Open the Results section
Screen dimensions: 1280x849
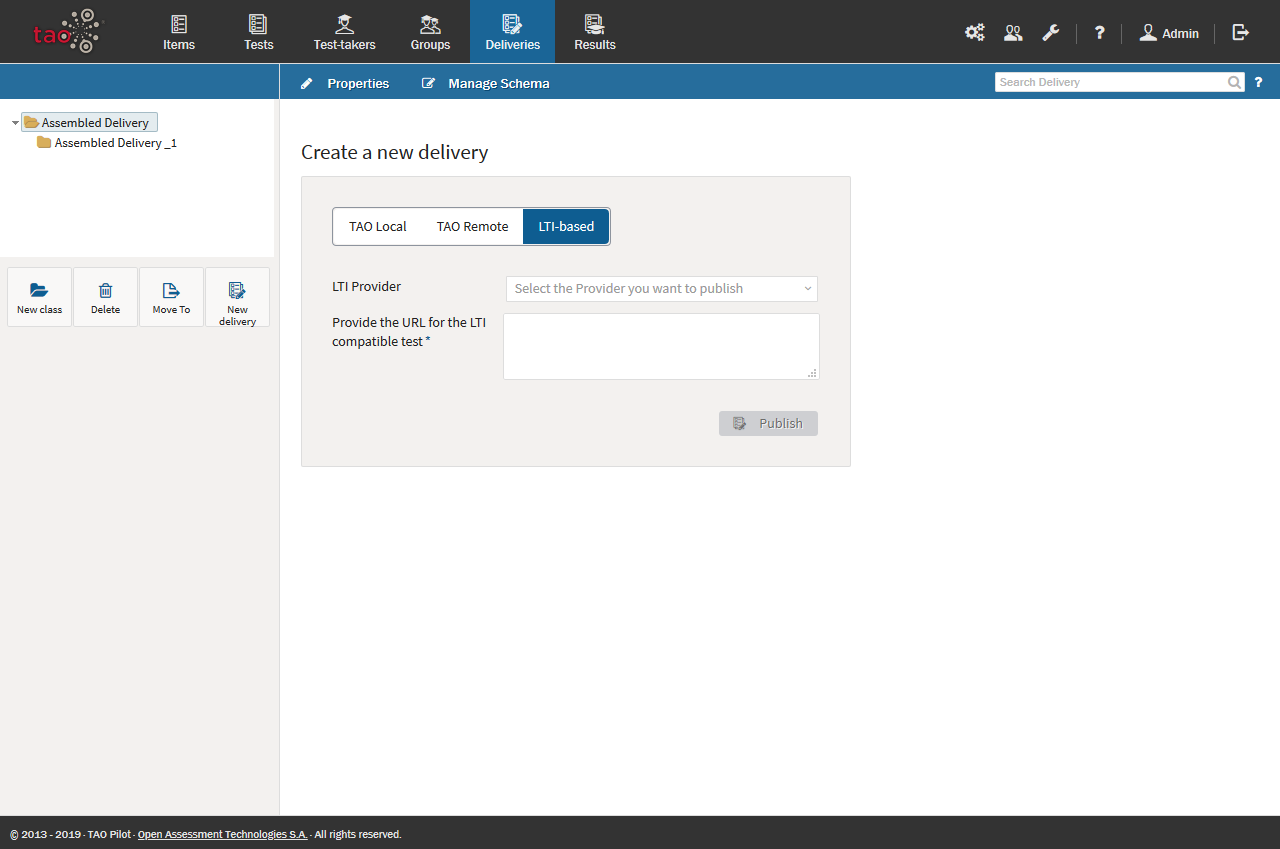tap(595, 32)
